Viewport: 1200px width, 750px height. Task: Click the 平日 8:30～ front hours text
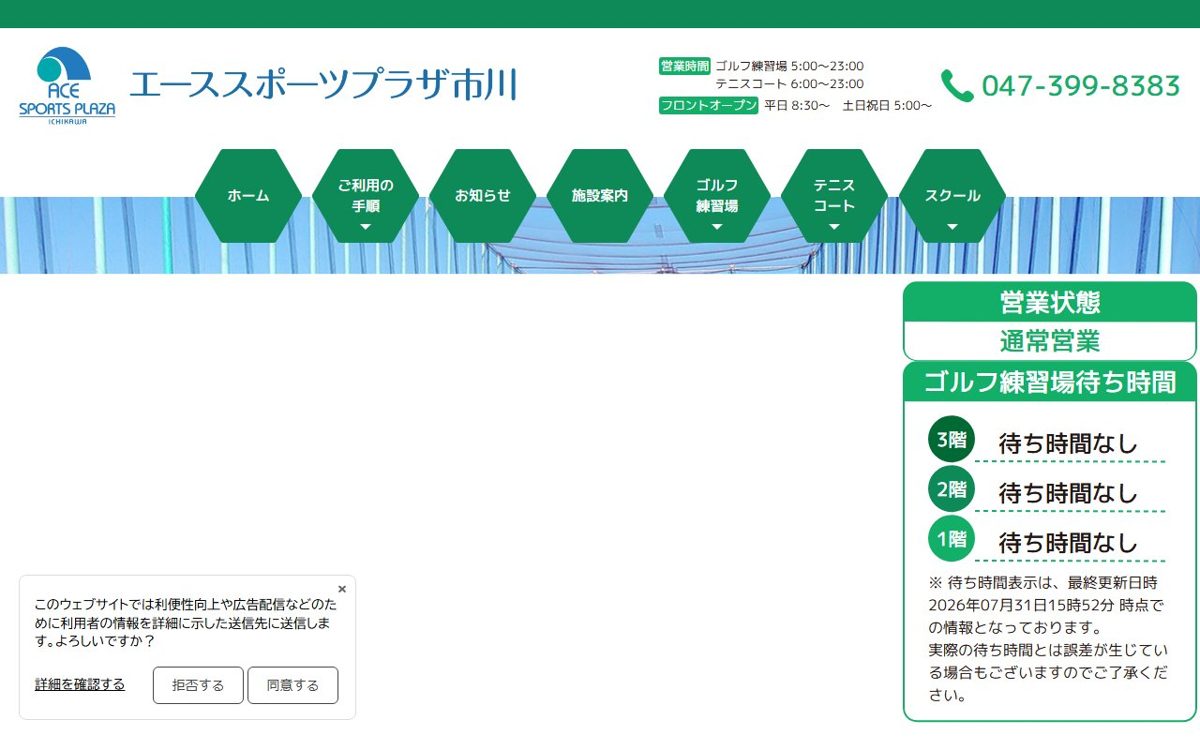[x=797, y=105]
